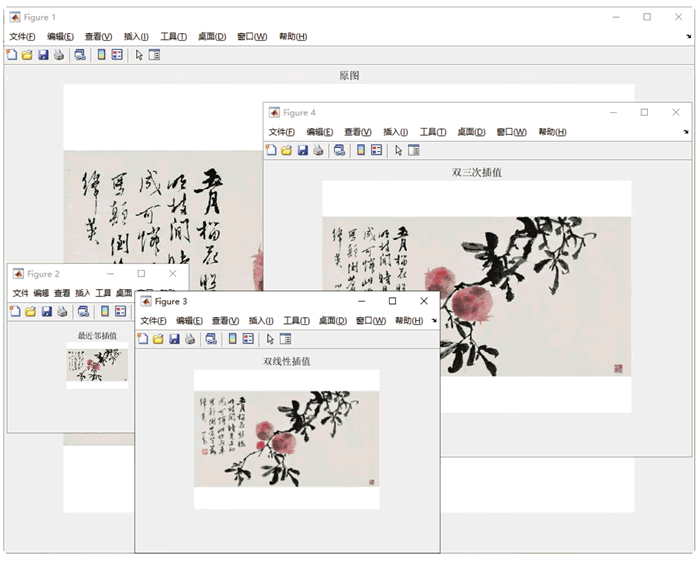Image resolution: width=700 pixels, height=562 pixels.
Task: Open 窗口(W) menu in Figure 1
Action: [x=252, y=37]
